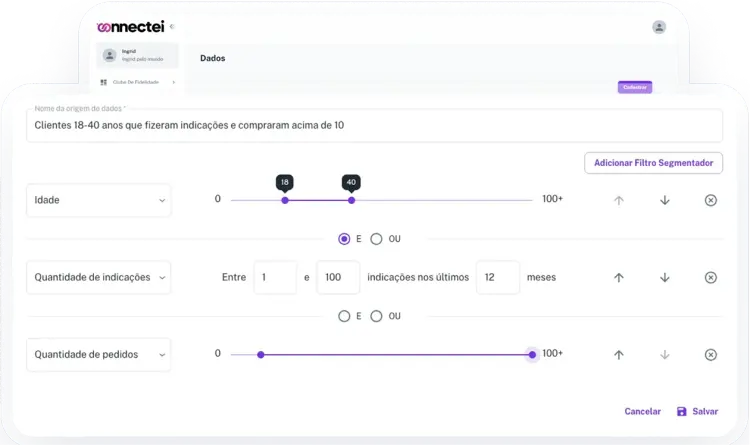Save the data source with Salvar
The width and height of the screenshot is (750, 445).
(x=697, y=411)
